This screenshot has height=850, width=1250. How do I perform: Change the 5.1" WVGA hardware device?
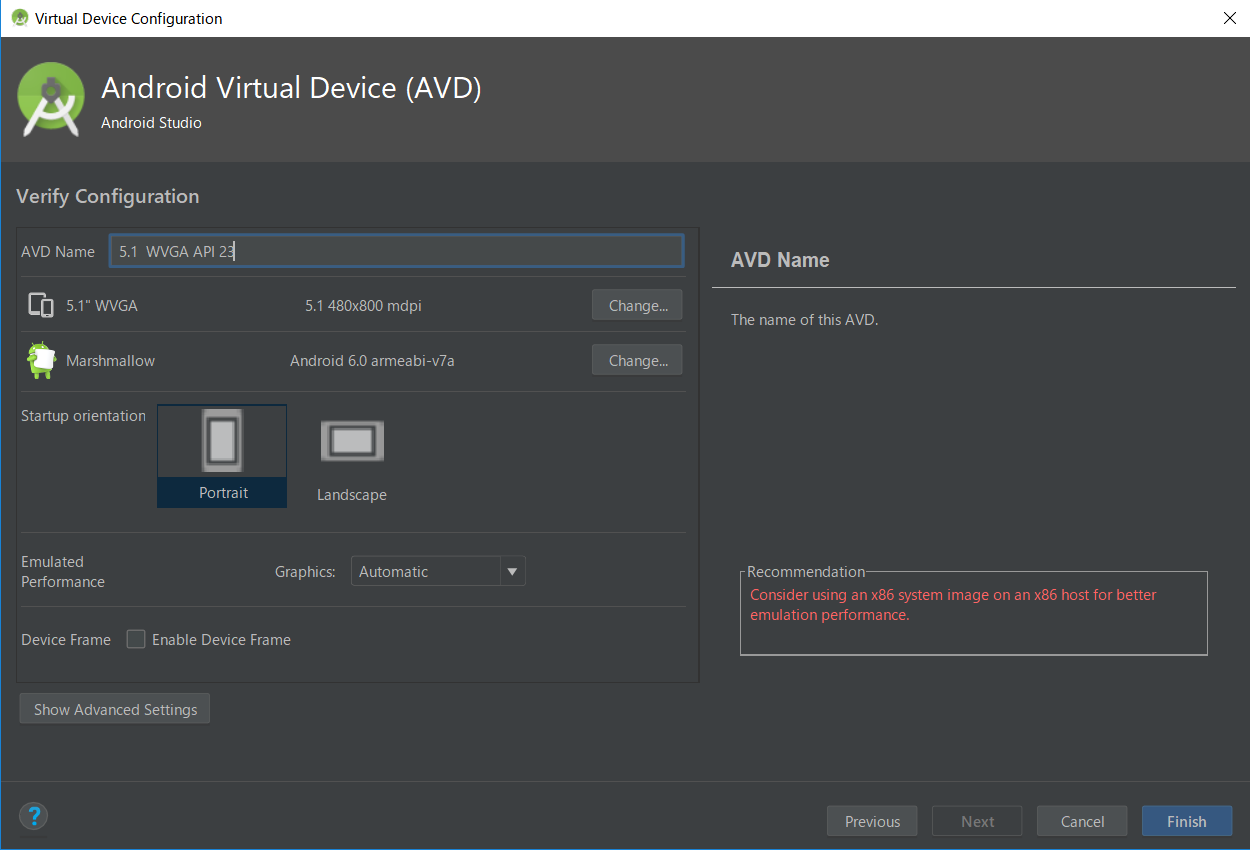[637, 305]
